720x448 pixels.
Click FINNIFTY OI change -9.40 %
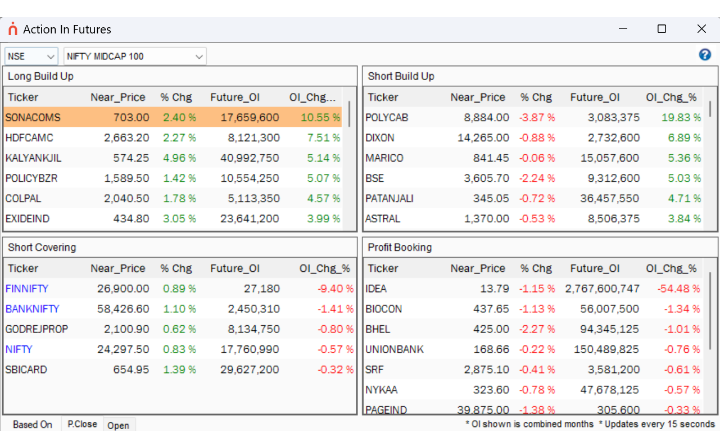pos(335,289)
